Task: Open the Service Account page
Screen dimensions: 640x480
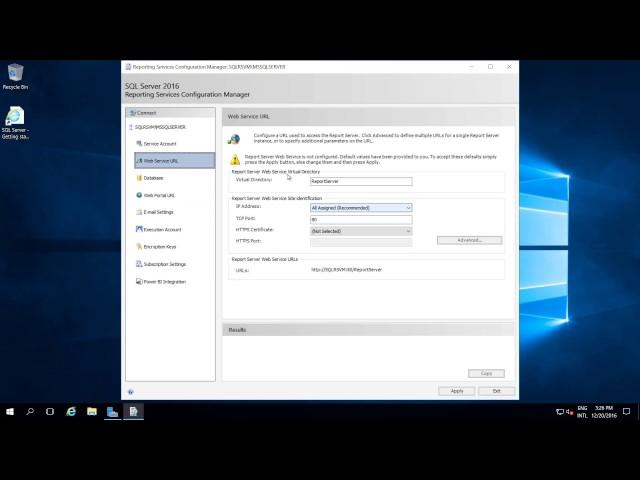Action: click(x=160, y=144)
